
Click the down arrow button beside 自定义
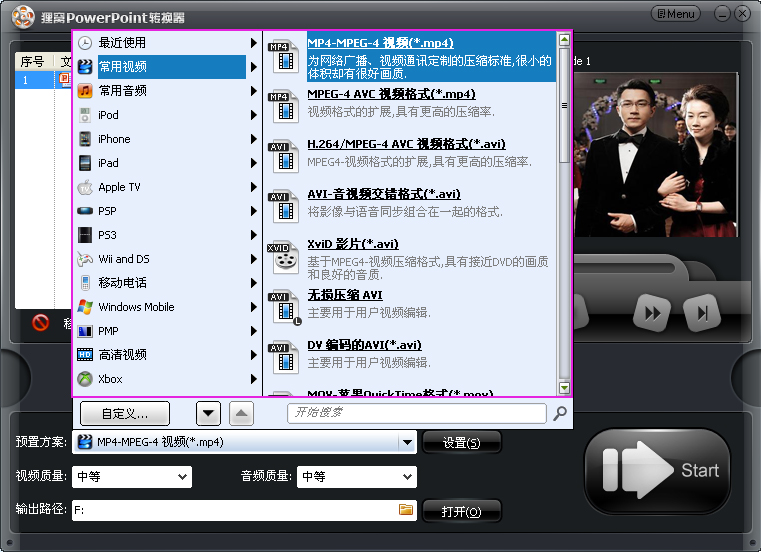coord(208,413)
